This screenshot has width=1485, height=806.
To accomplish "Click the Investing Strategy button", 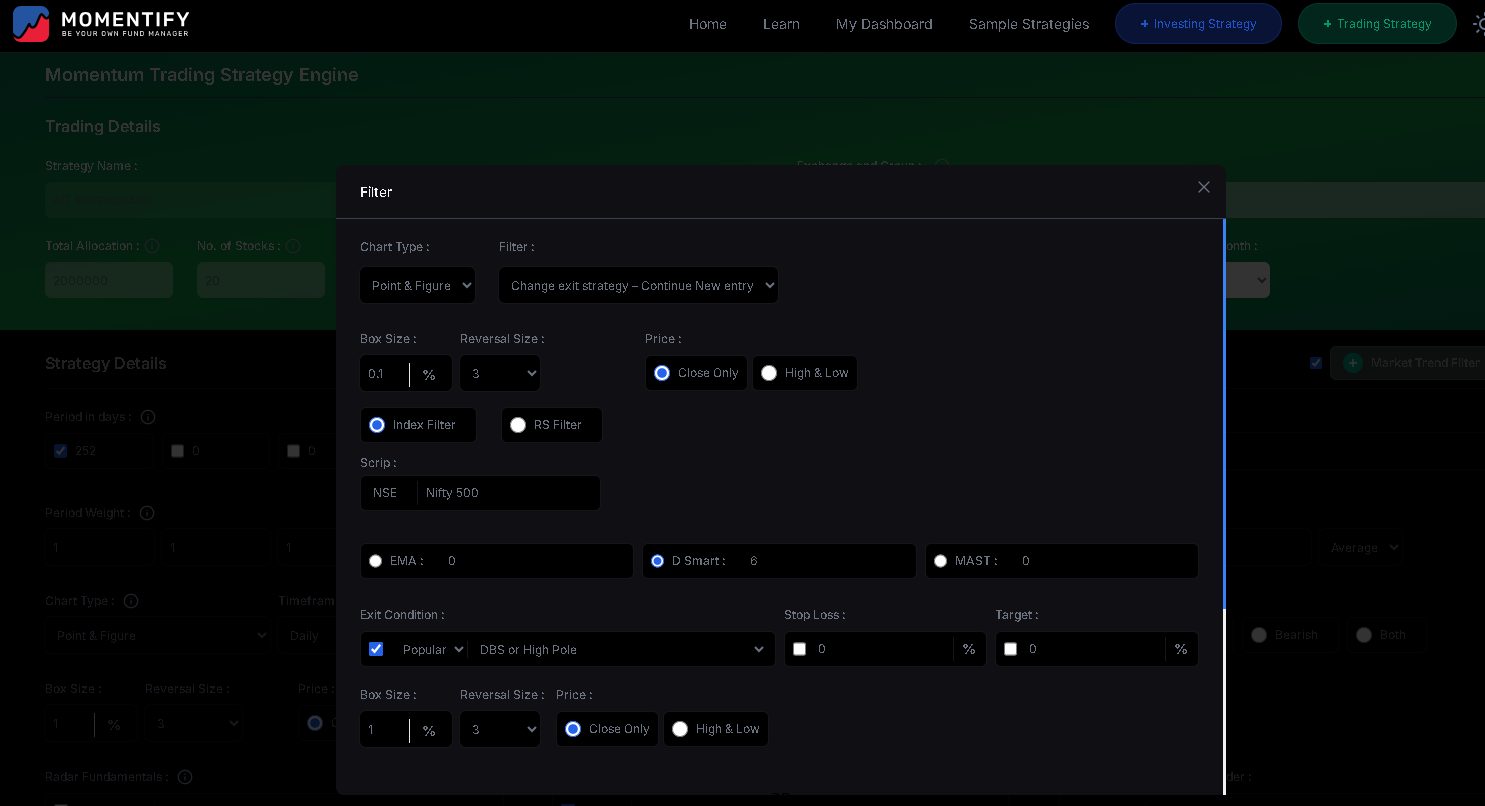I will point(1198,24).
